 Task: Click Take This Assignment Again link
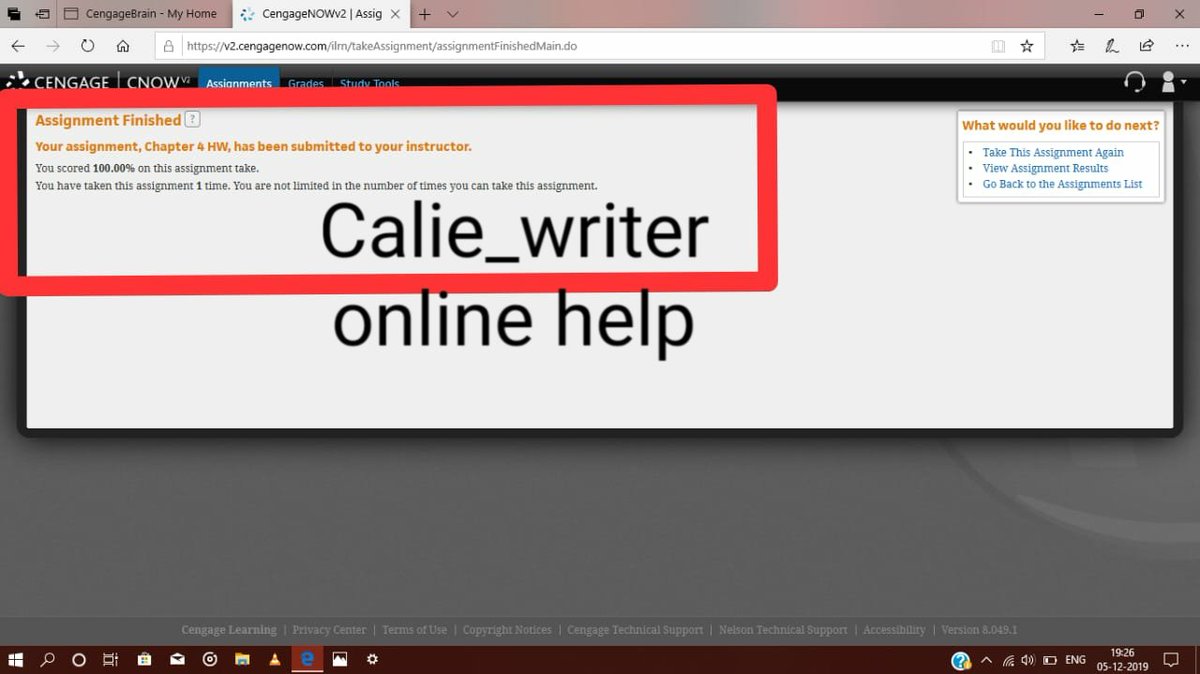[1053, 153]
